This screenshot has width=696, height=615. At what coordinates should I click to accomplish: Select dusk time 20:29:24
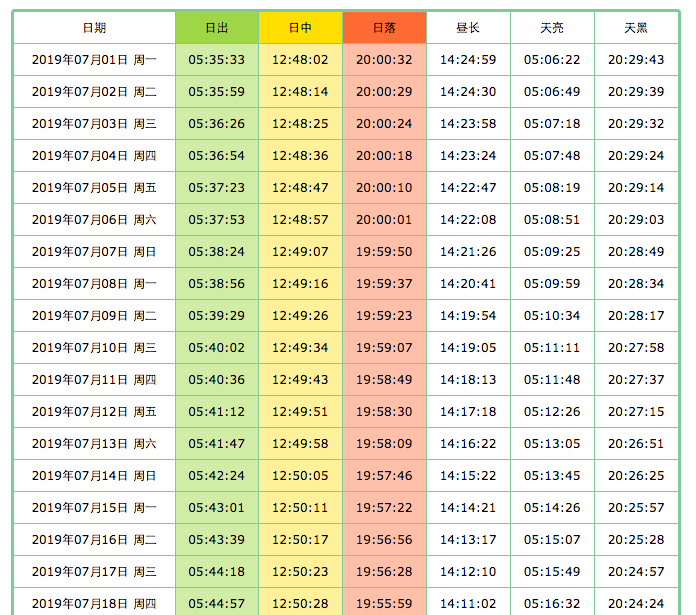click(636, 156)
